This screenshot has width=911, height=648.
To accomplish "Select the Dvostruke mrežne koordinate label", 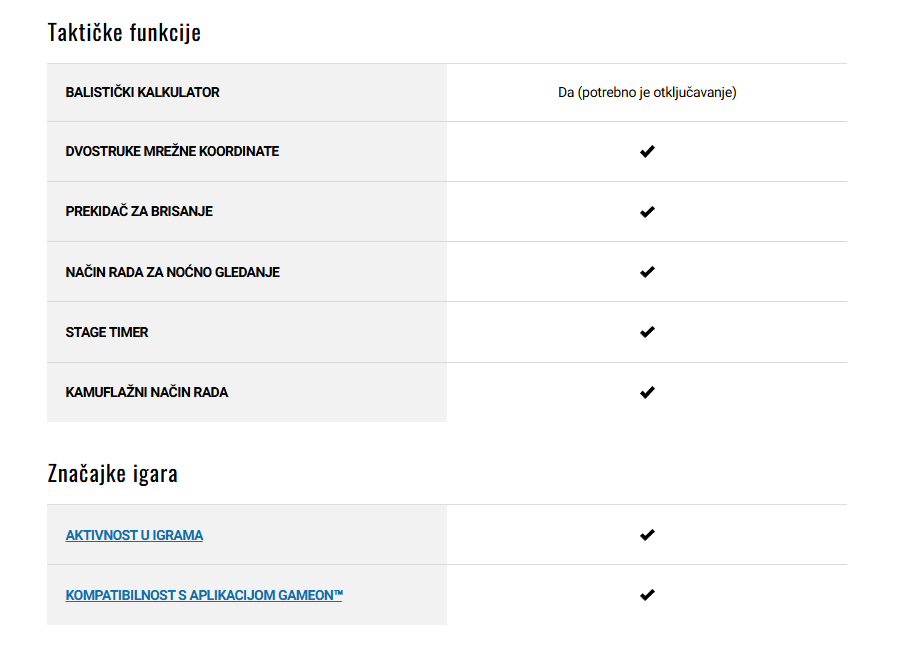I will pyautogui.click(x=172, y=151).
